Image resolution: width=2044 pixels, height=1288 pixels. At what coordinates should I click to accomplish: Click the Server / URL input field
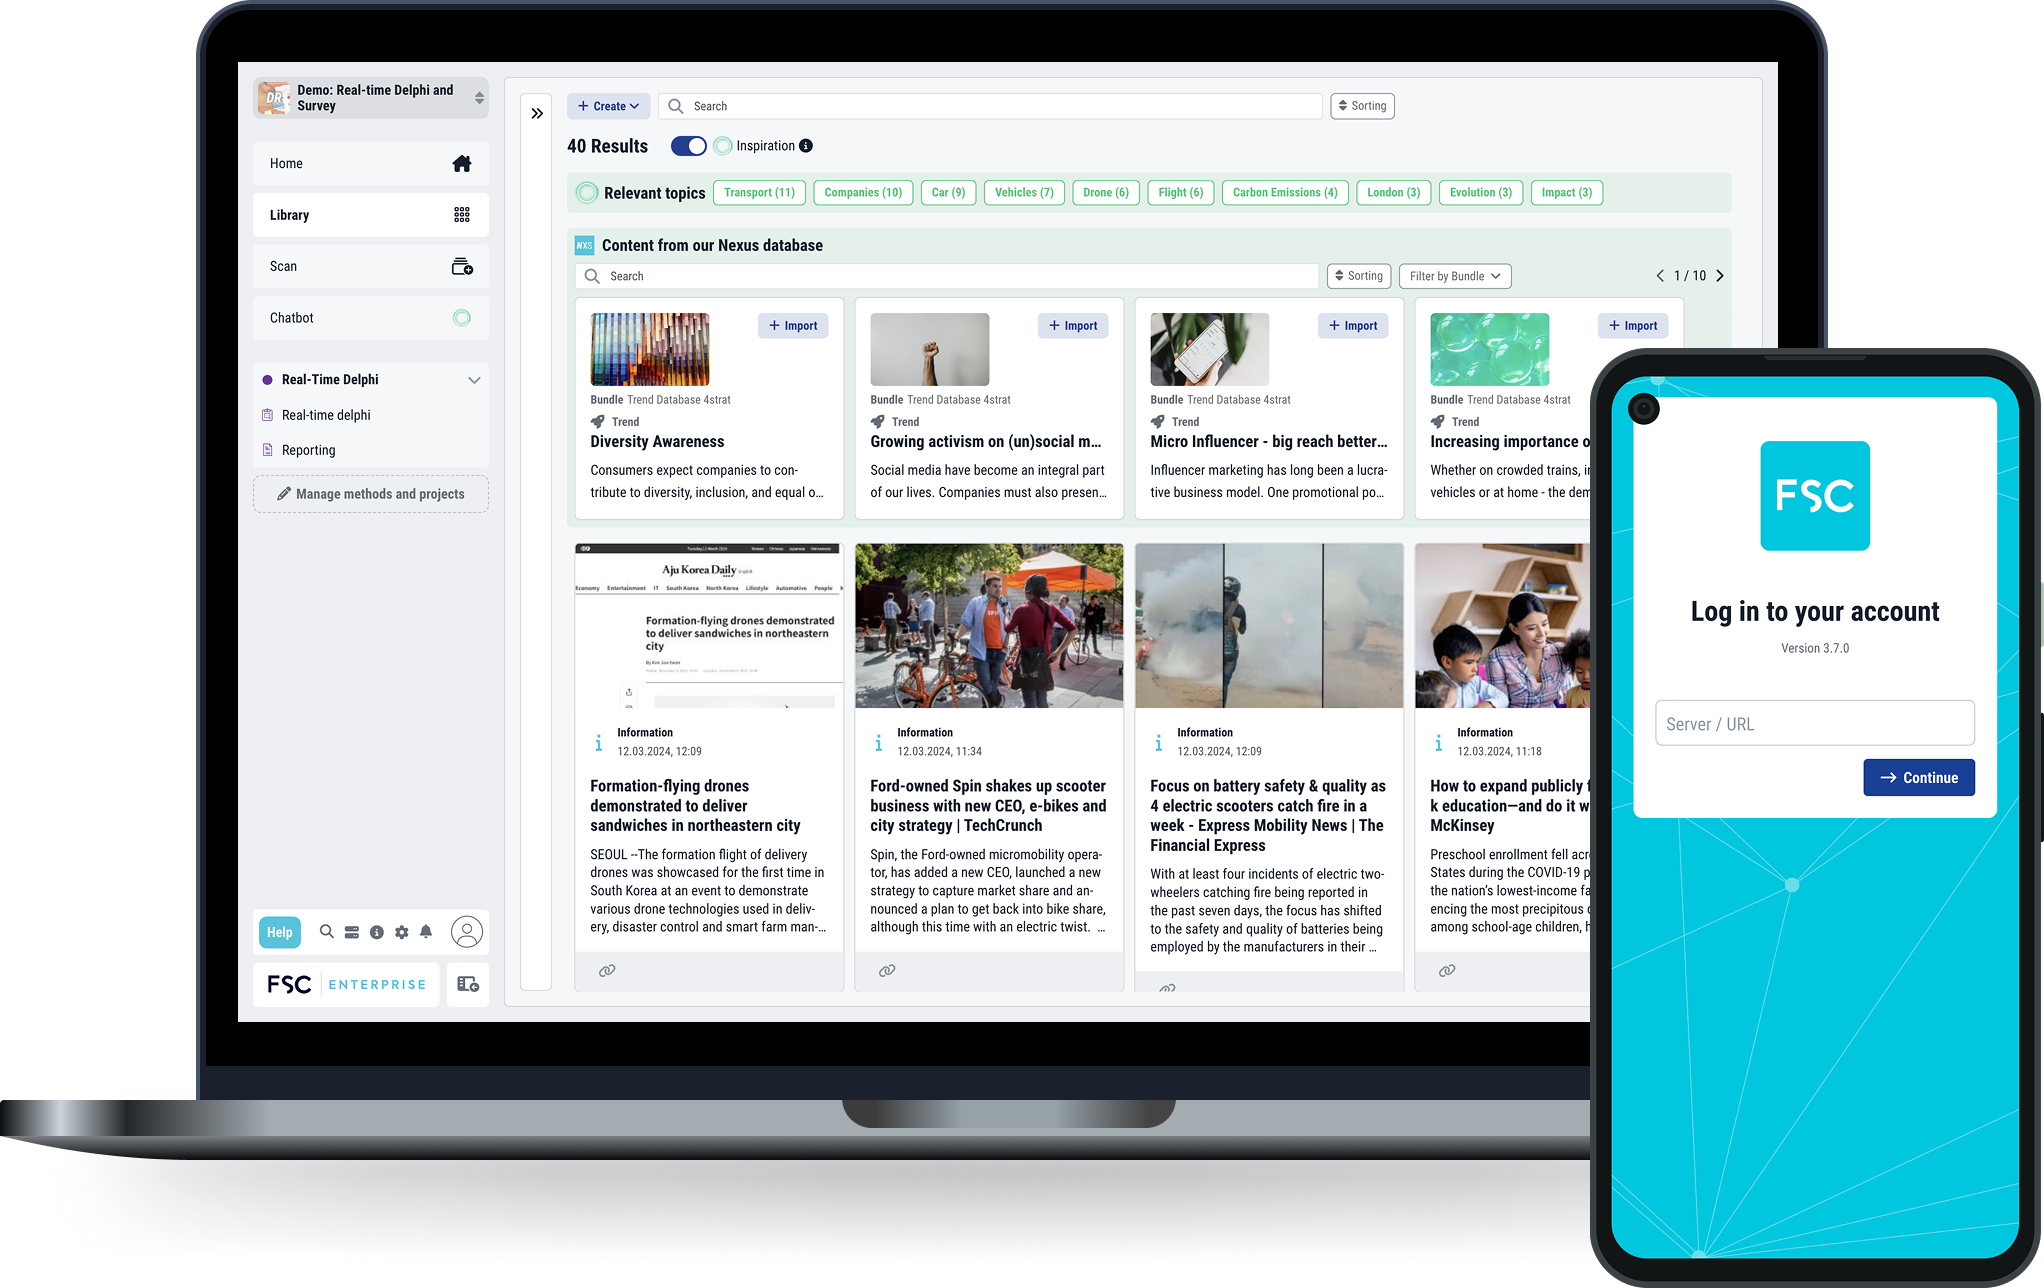tap(1814, 724)
